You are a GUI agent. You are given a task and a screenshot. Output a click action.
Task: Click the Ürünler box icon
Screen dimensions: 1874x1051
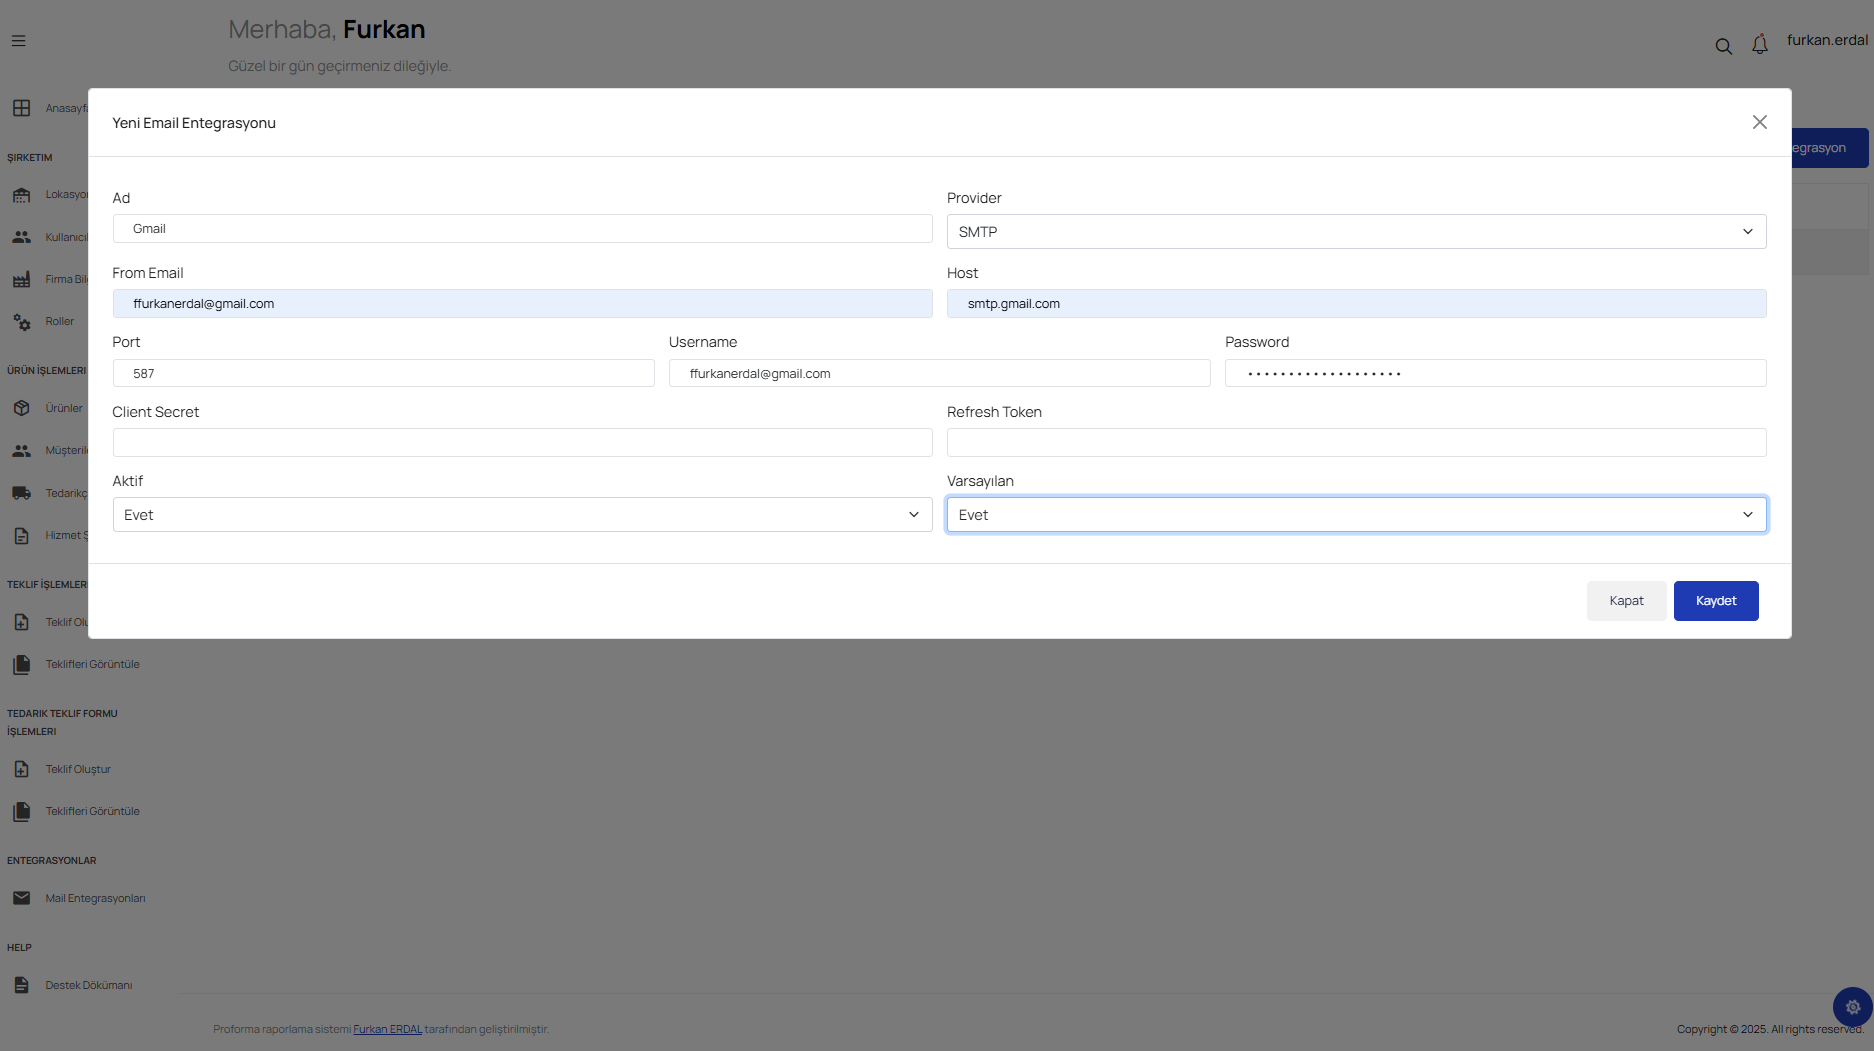21,408
